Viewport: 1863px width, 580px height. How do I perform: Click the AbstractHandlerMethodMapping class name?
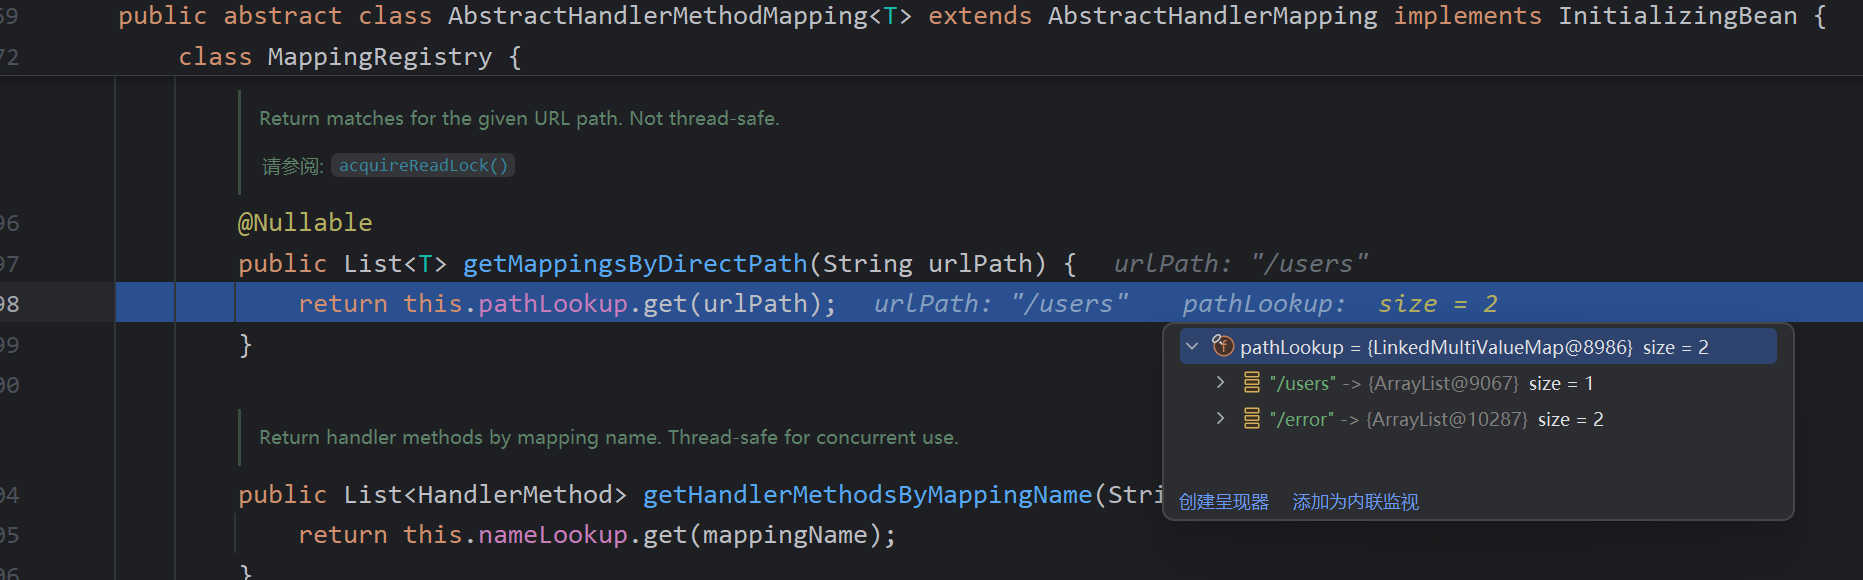(x=658, y=16)
